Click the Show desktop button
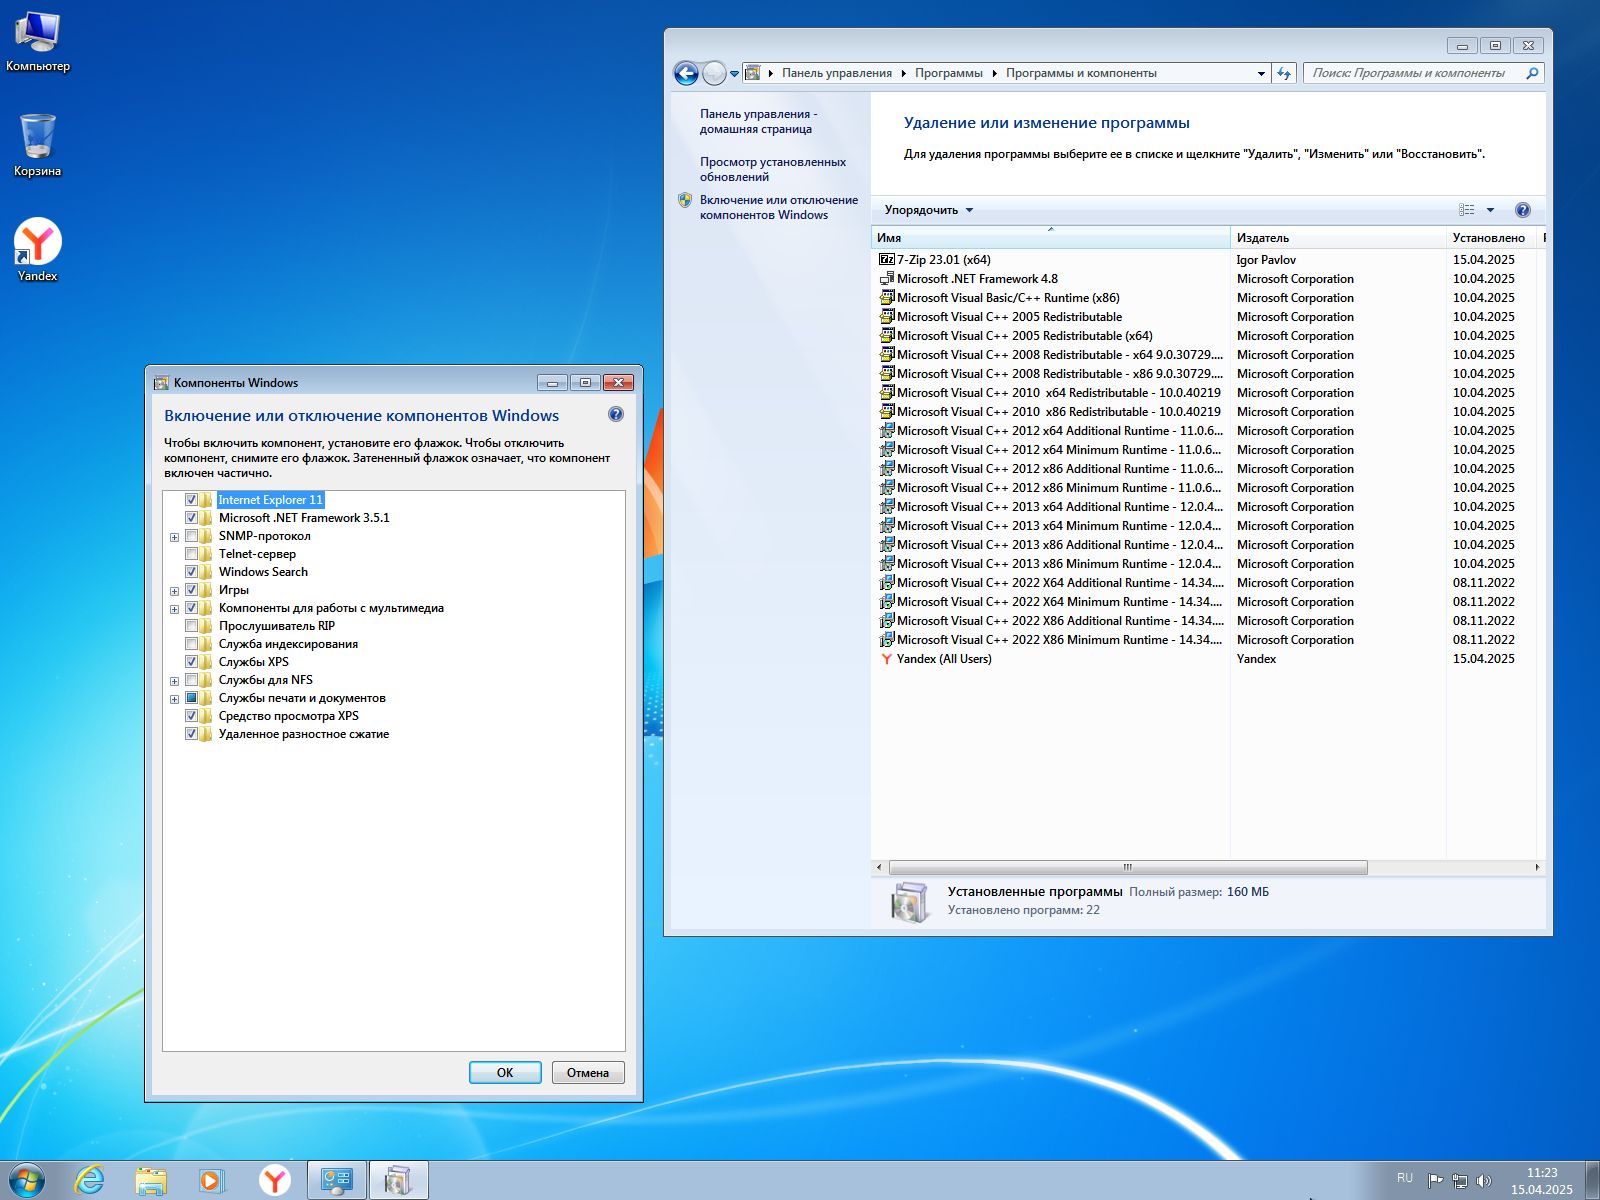1600x1200 pixels. click(x=1592, y=1181)
